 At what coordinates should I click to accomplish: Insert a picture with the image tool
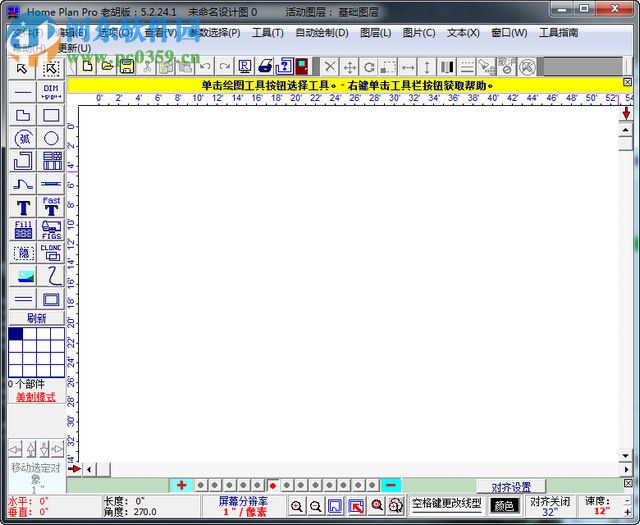(x=22, y=276)
